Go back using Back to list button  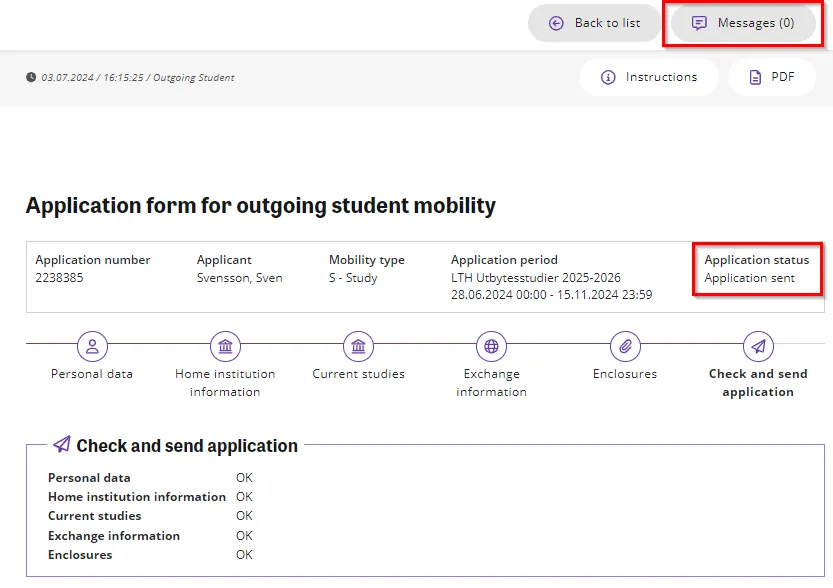(594, 23)
